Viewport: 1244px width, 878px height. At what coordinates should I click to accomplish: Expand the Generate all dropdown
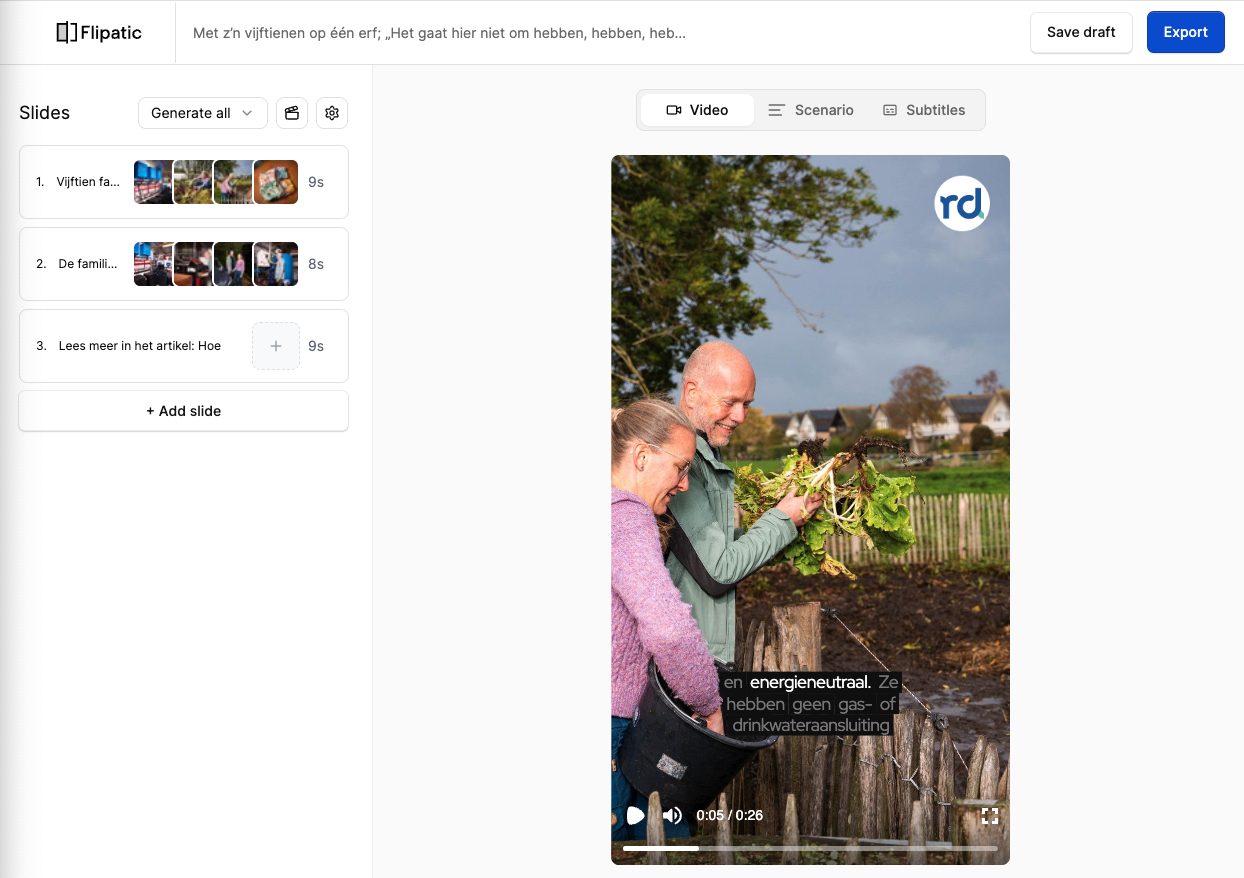203,113
